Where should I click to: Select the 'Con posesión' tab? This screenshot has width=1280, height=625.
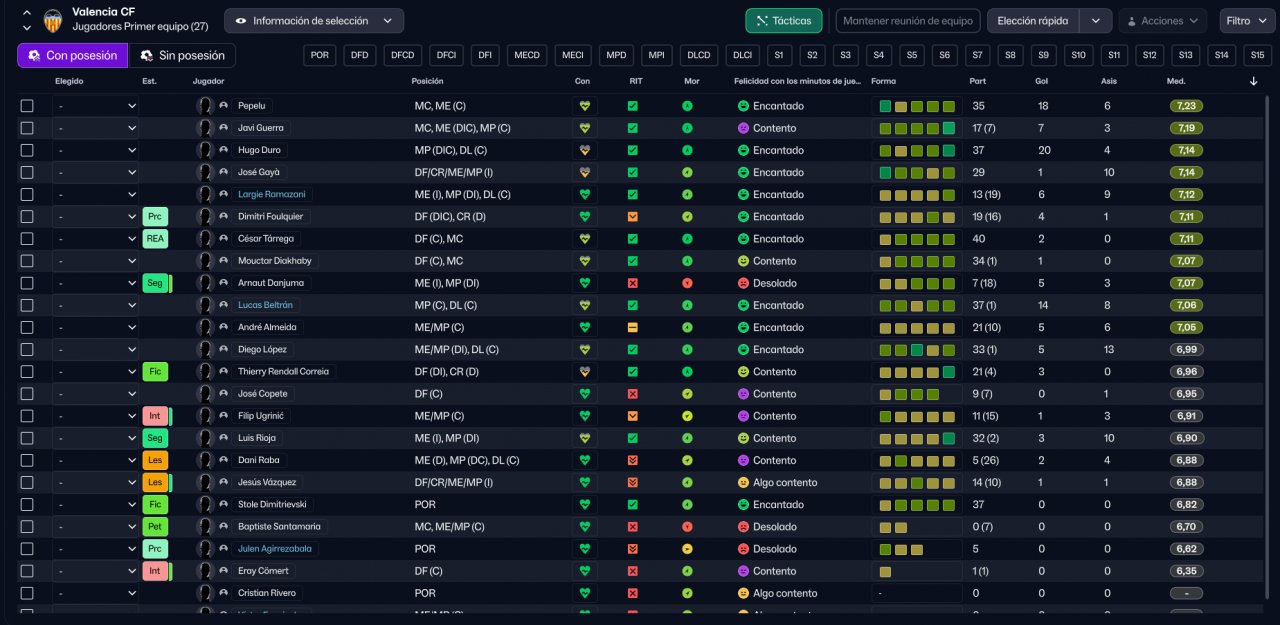72,55
